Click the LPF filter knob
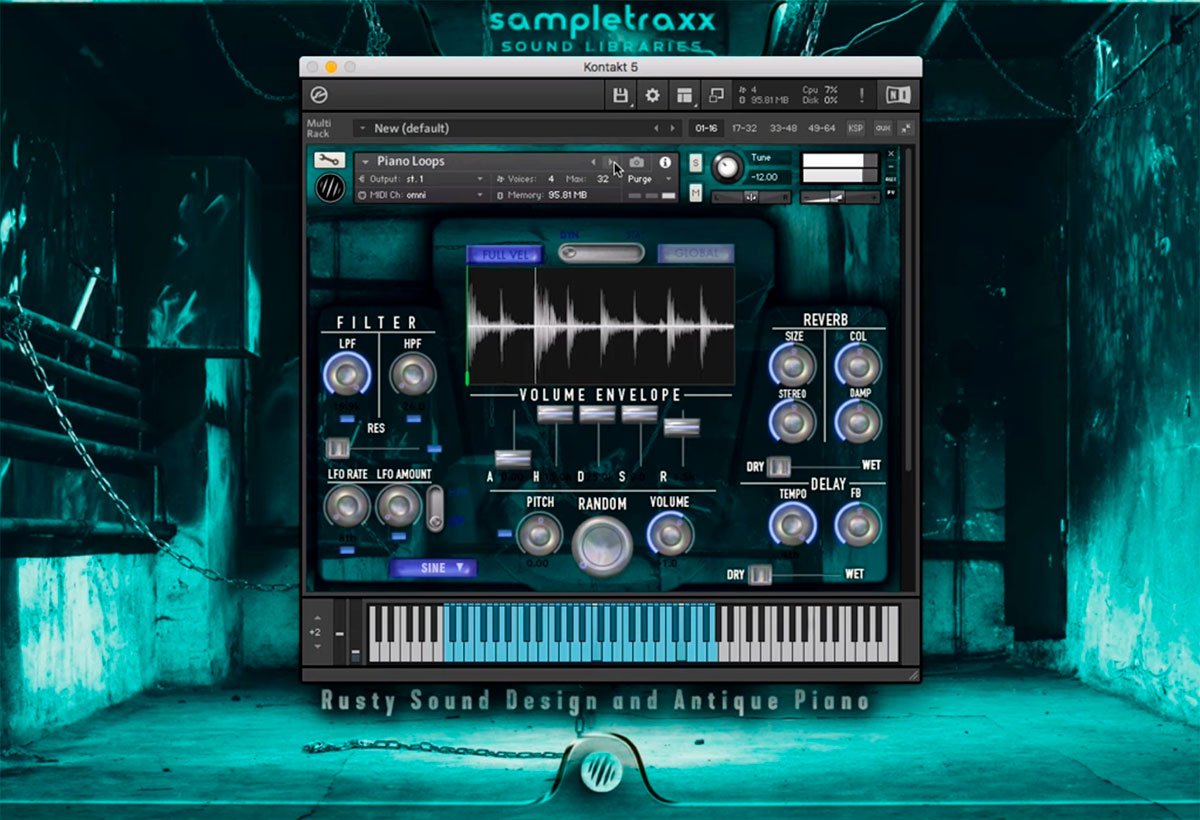This screenshot has height=820, width=1200. coord(347,375)
